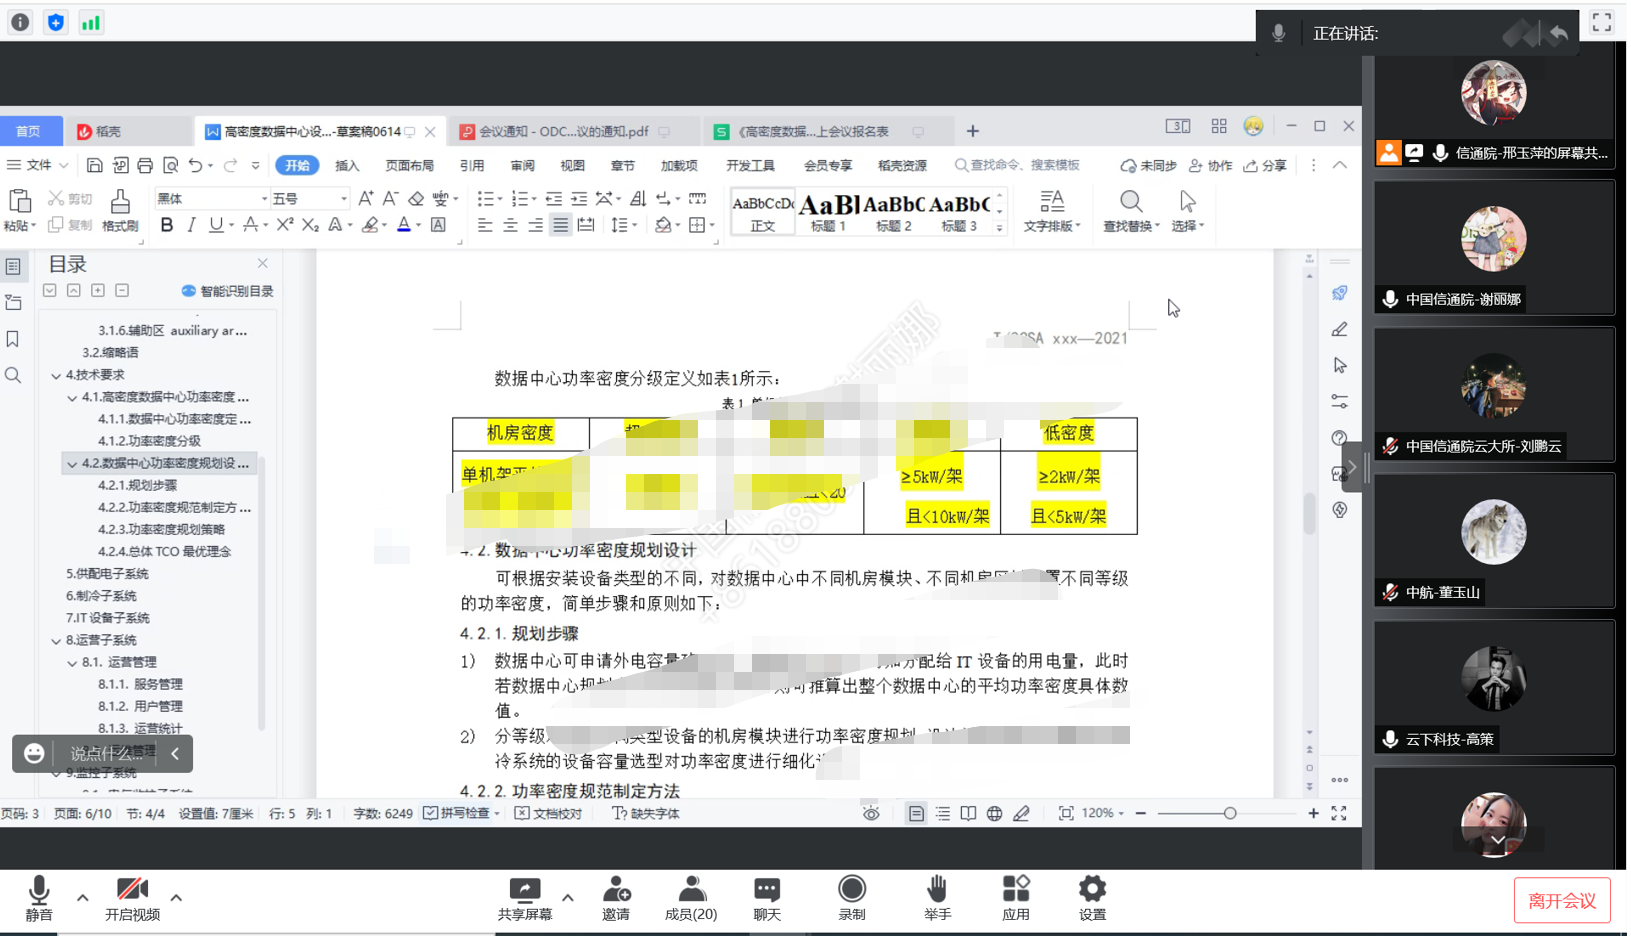Click the share screen icon
1631x941 pixels.
(x=524, y=889)
